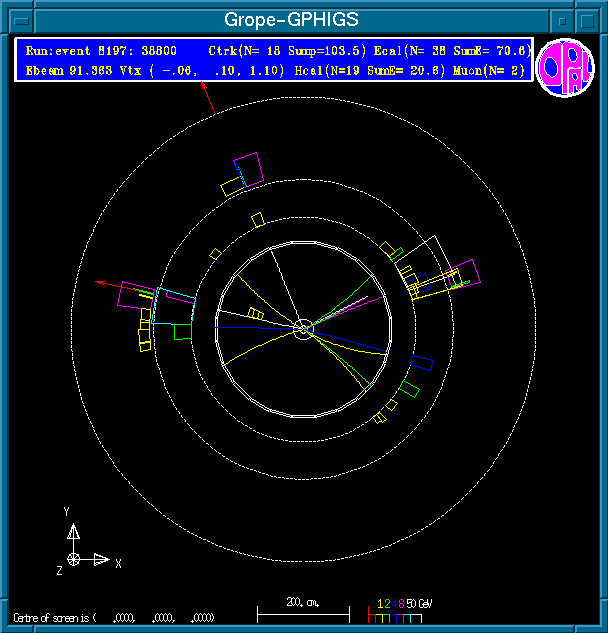Click the Centre of screen coordinates text
The width and height of the screenshot is (608, 633).
coord(113,617)
